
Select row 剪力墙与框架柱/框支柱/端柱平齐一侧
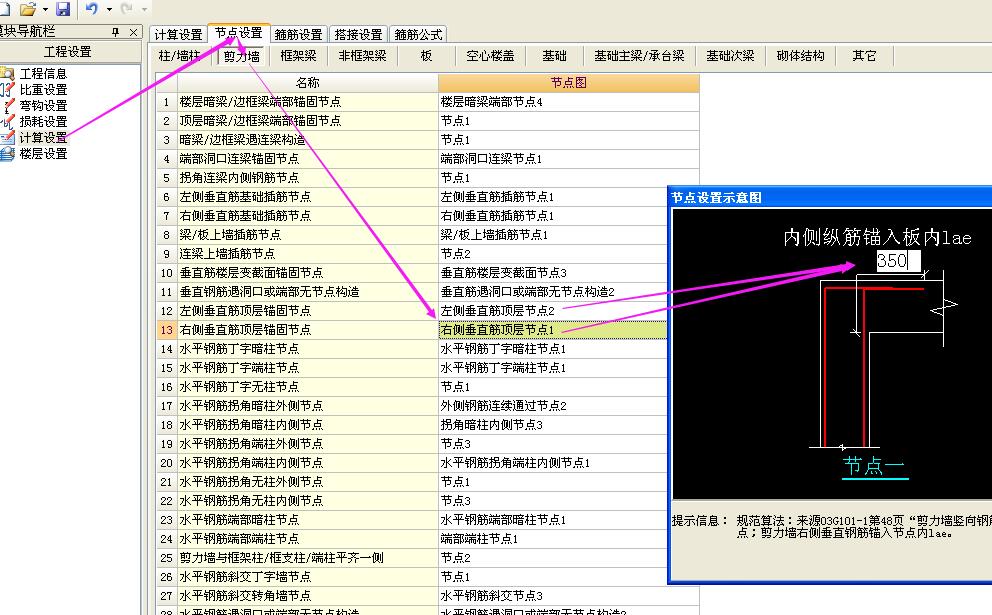tap(307, 557)
